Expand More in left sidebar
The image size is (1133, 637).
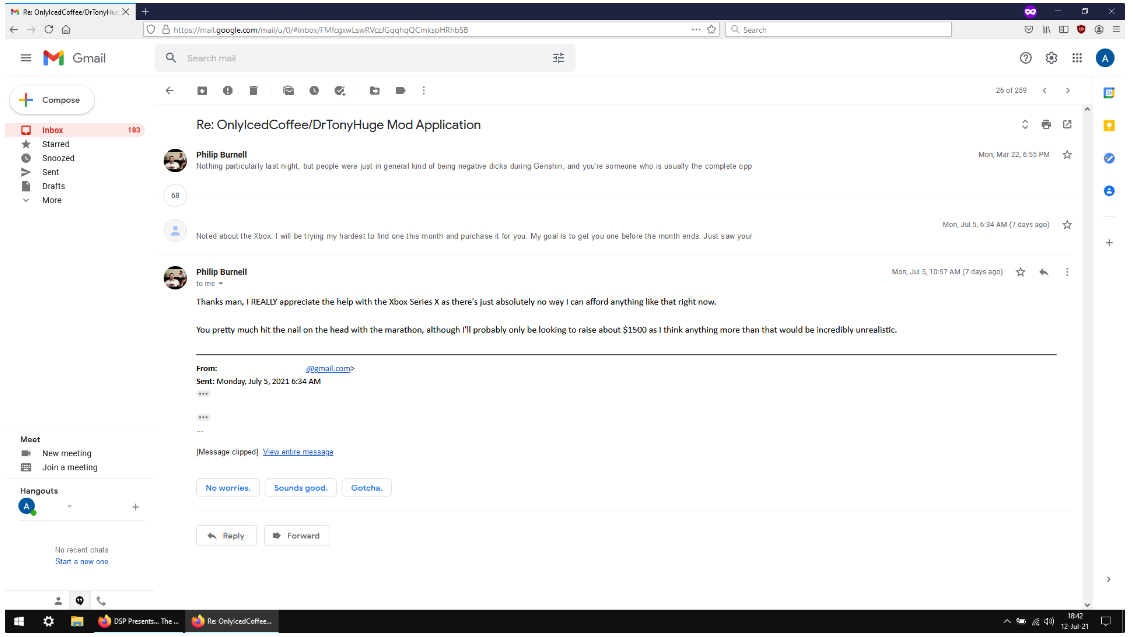tap(51, 200)
